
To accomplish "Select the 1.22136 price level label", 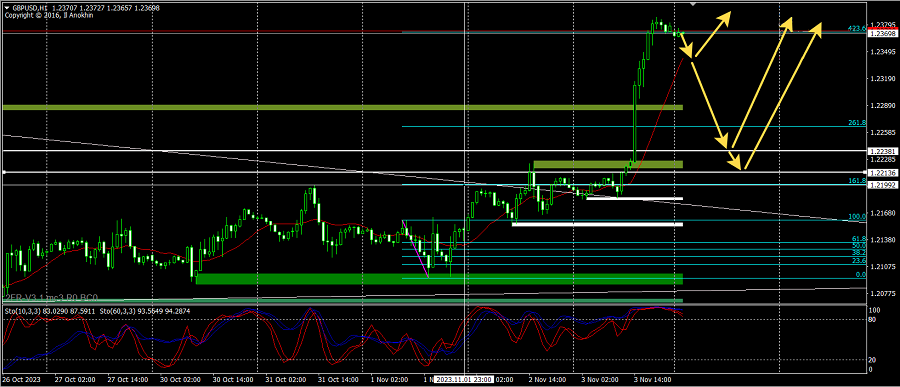I will [x=883, y=172].
